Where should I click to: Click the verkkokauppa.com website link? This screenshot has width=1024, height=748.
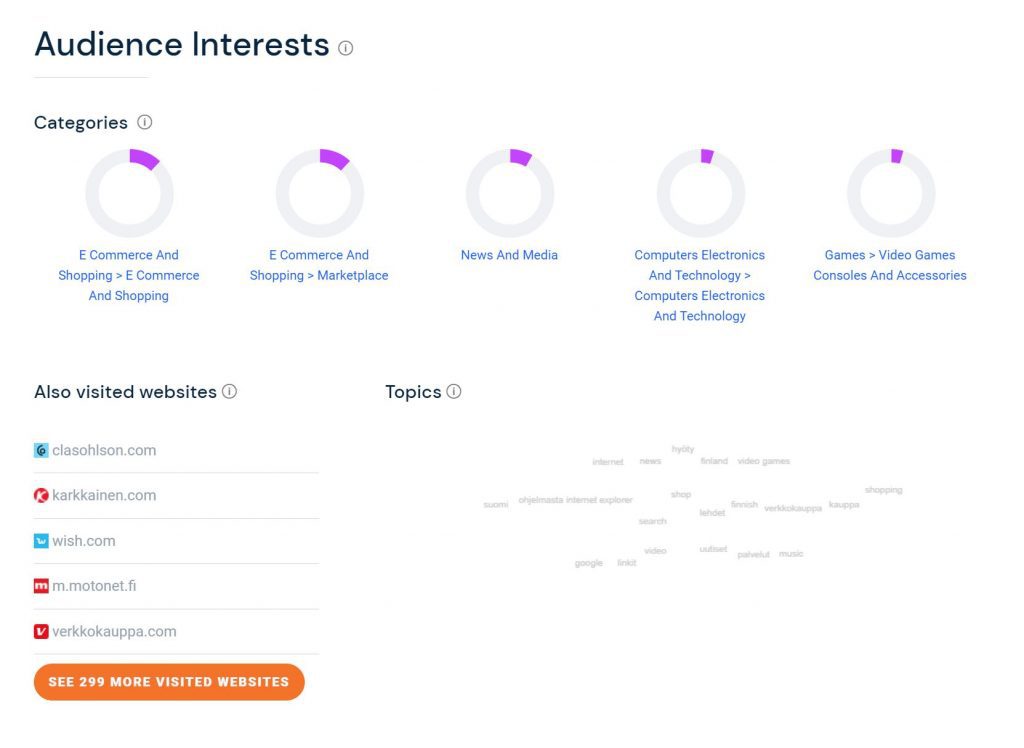pyautogui.click(x=114, y=631)
